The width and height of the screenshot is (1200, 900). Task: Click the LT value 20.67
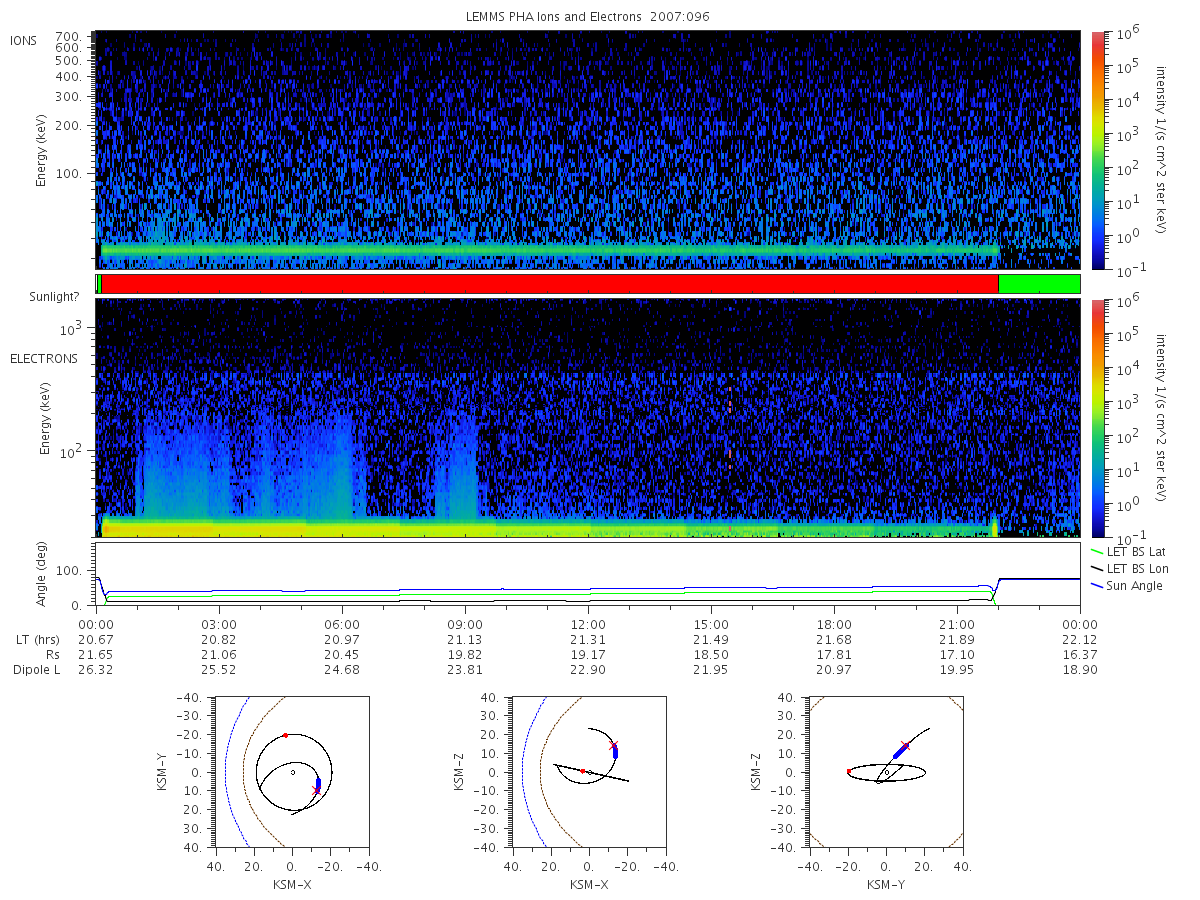[96, 638]
